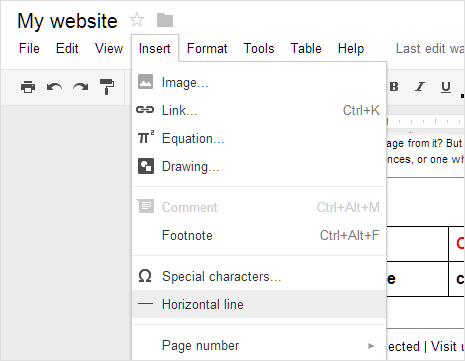465x361 pixels.
Task: Open the Help menu
Action: click(351, 49)
